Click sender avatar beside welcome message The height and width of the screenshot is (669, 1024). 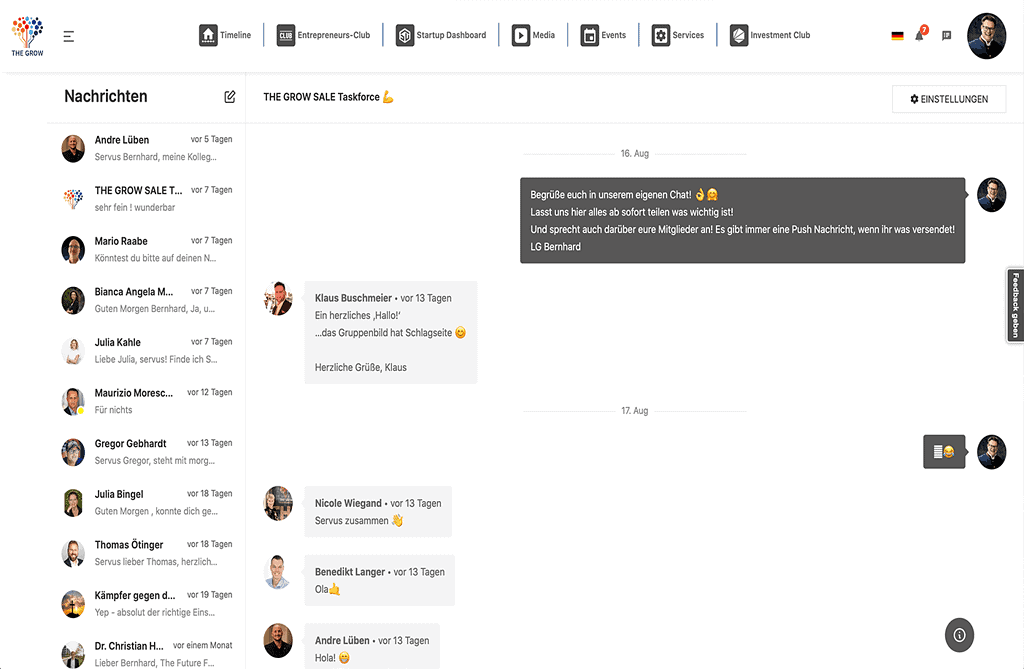991,195
